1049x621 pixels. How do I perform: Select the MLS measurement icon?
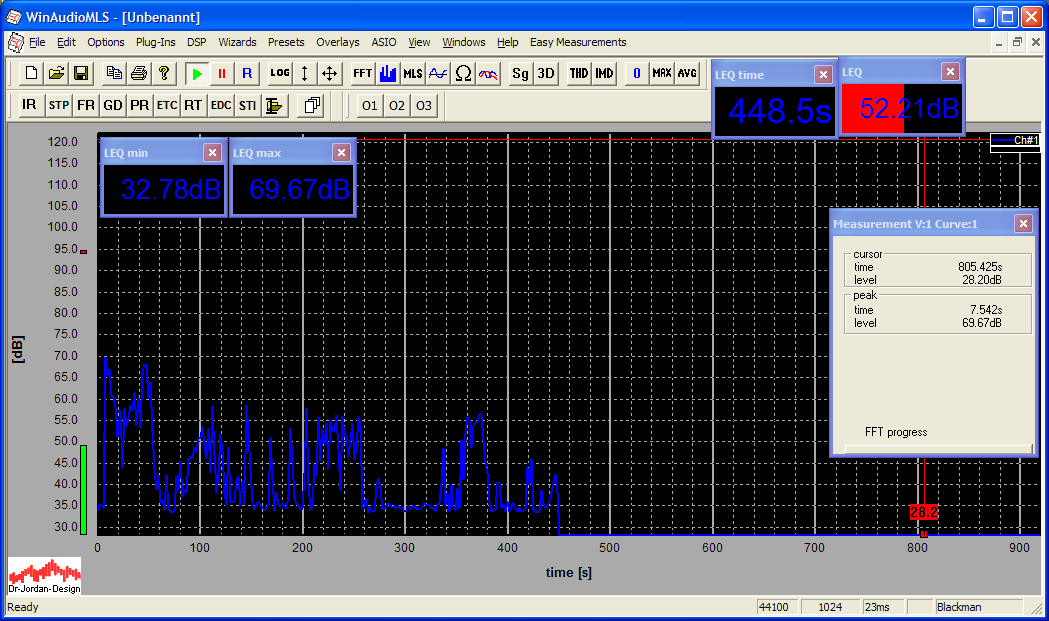pos(413,74)
